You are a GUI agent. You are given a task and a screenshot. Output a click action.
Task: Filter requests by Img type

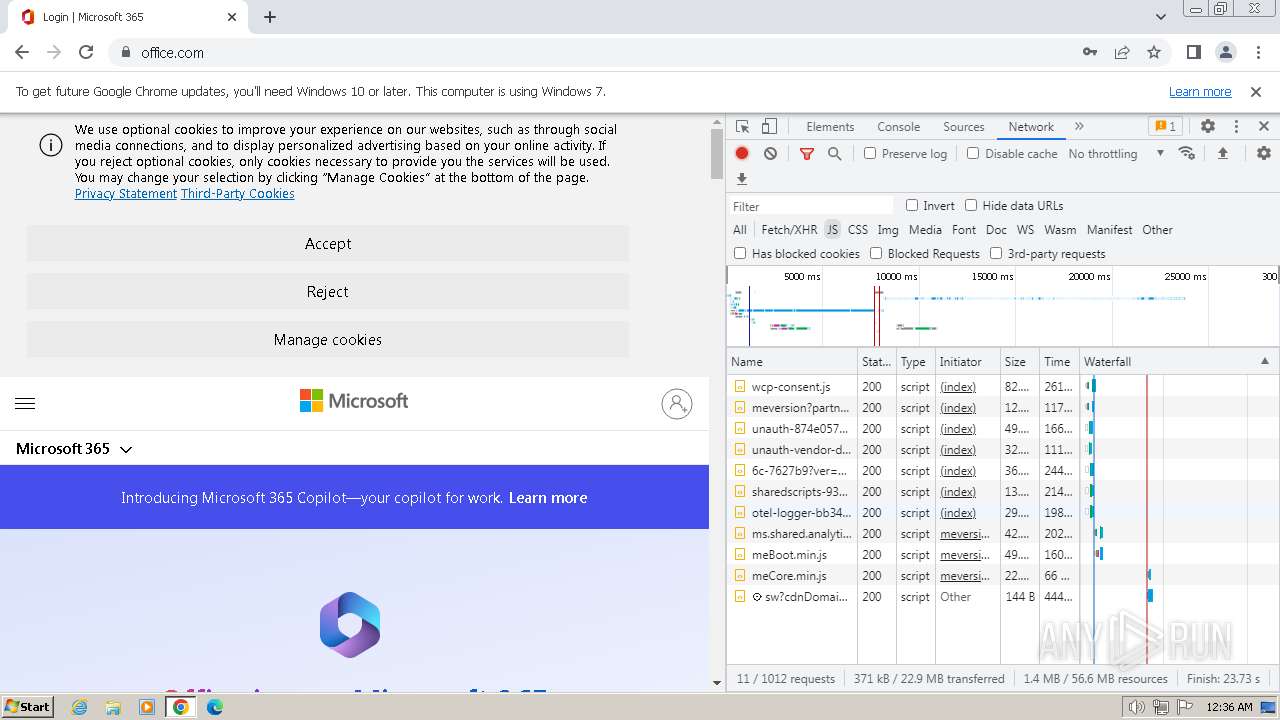pos(888,229)
